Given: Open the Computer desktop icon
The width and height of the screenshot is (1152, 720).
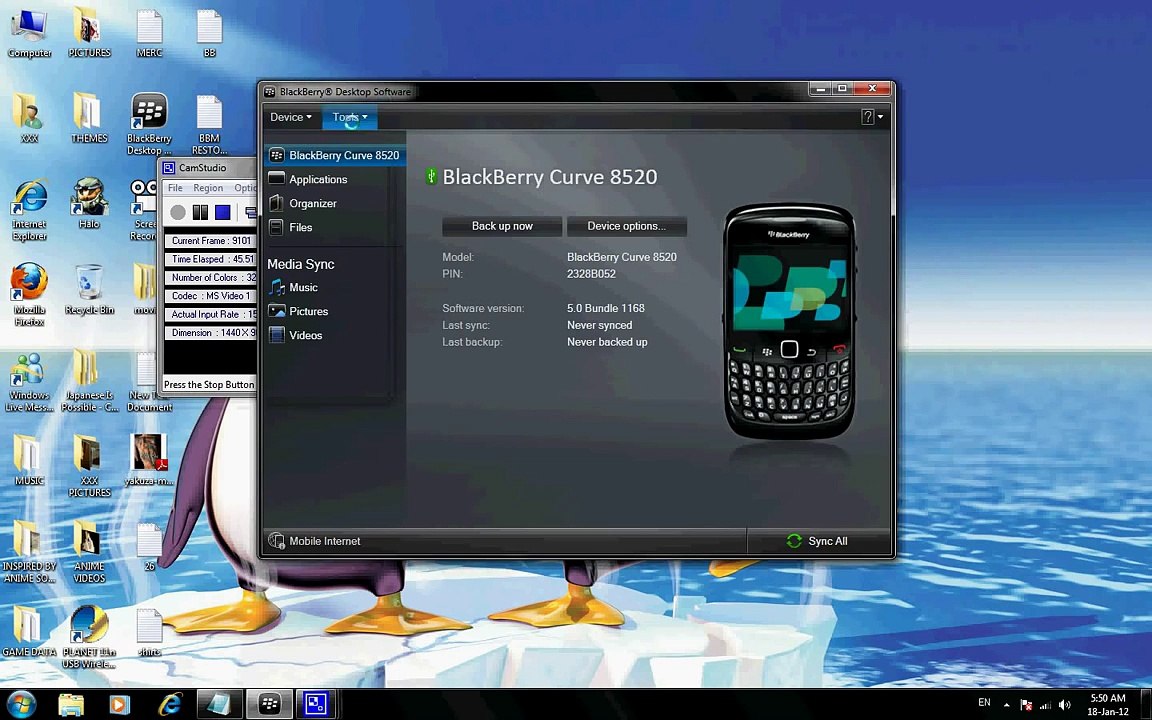Looking at the screenshot, I should [29, 33].
